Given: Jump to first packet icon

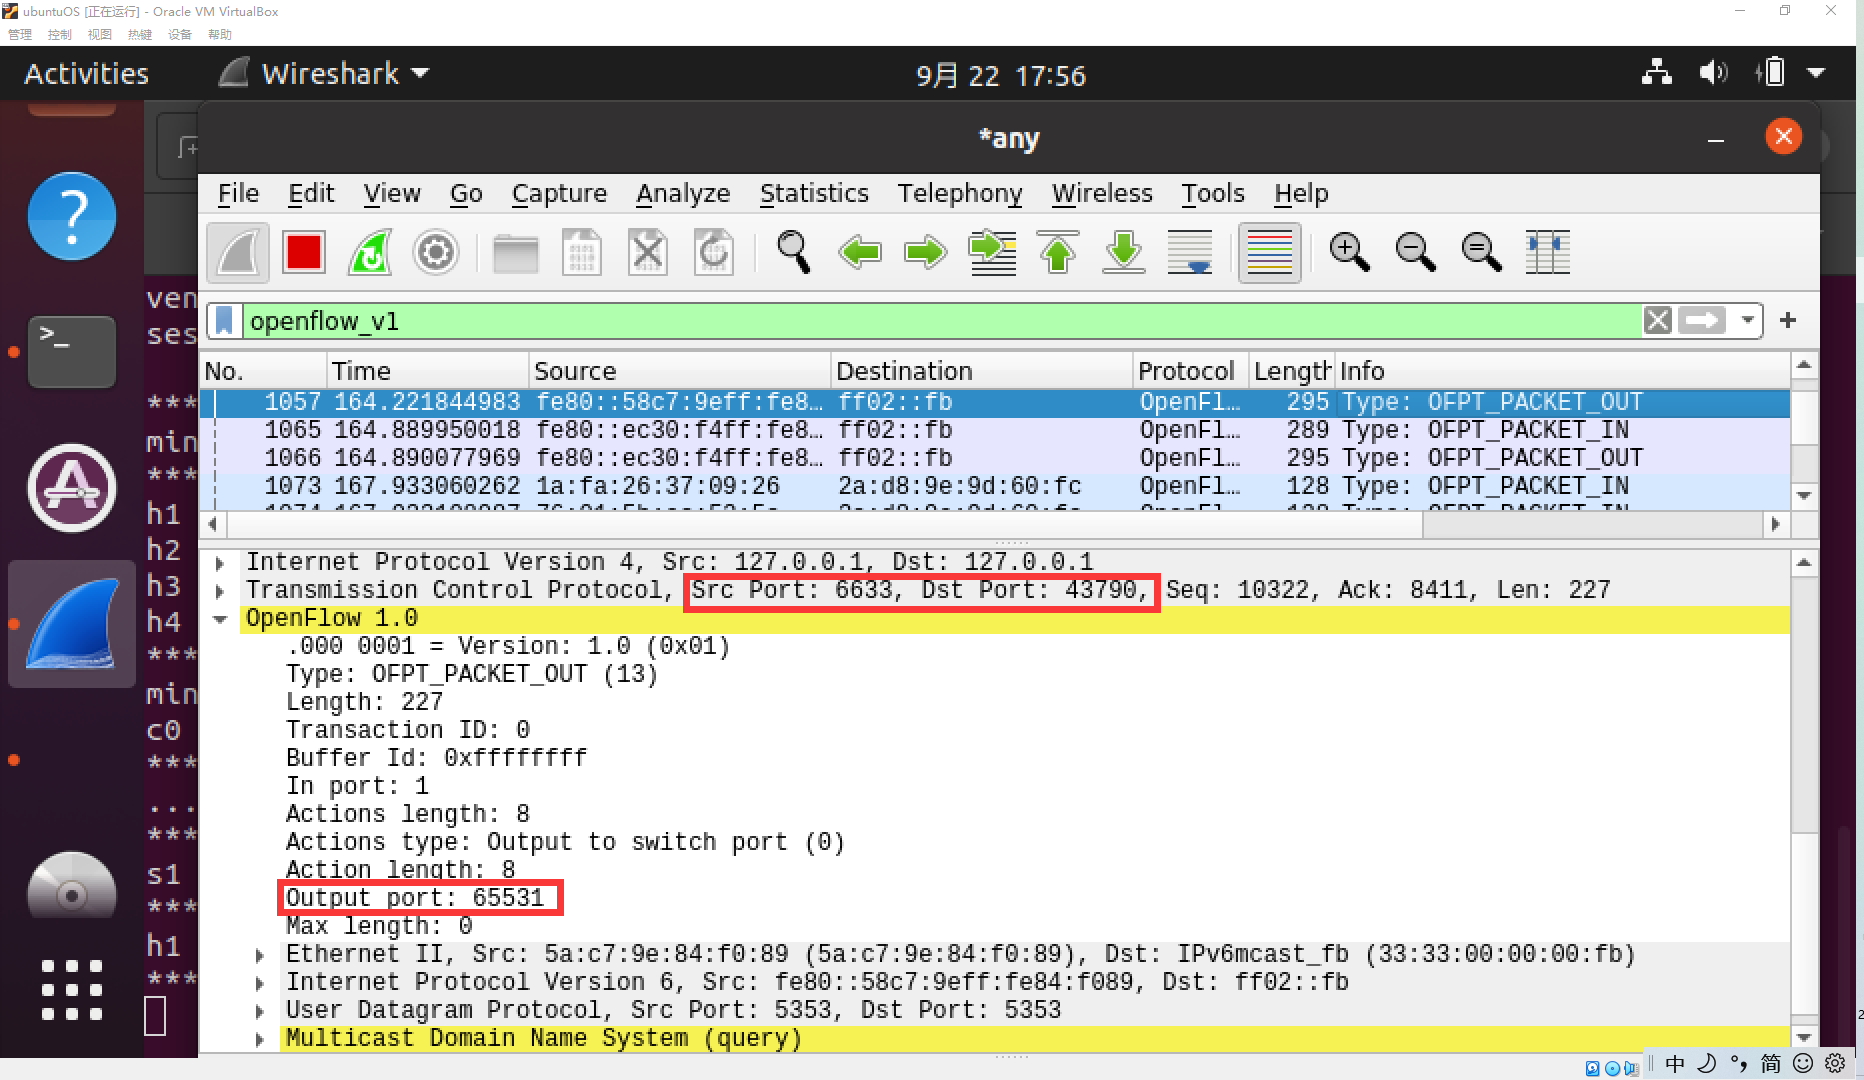Looking at the screenshot, I should (x=1058, y=252).
